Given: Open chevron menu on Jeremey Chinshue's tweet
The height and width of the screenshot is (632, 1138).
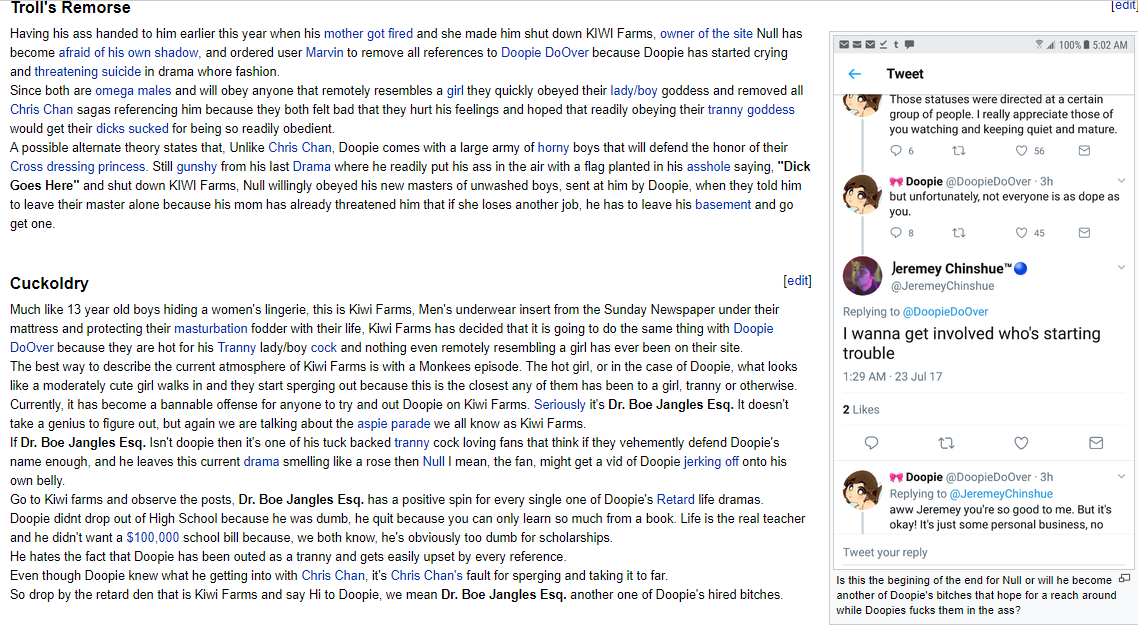Looking at the screenshot, I should tap(1121, 267).
